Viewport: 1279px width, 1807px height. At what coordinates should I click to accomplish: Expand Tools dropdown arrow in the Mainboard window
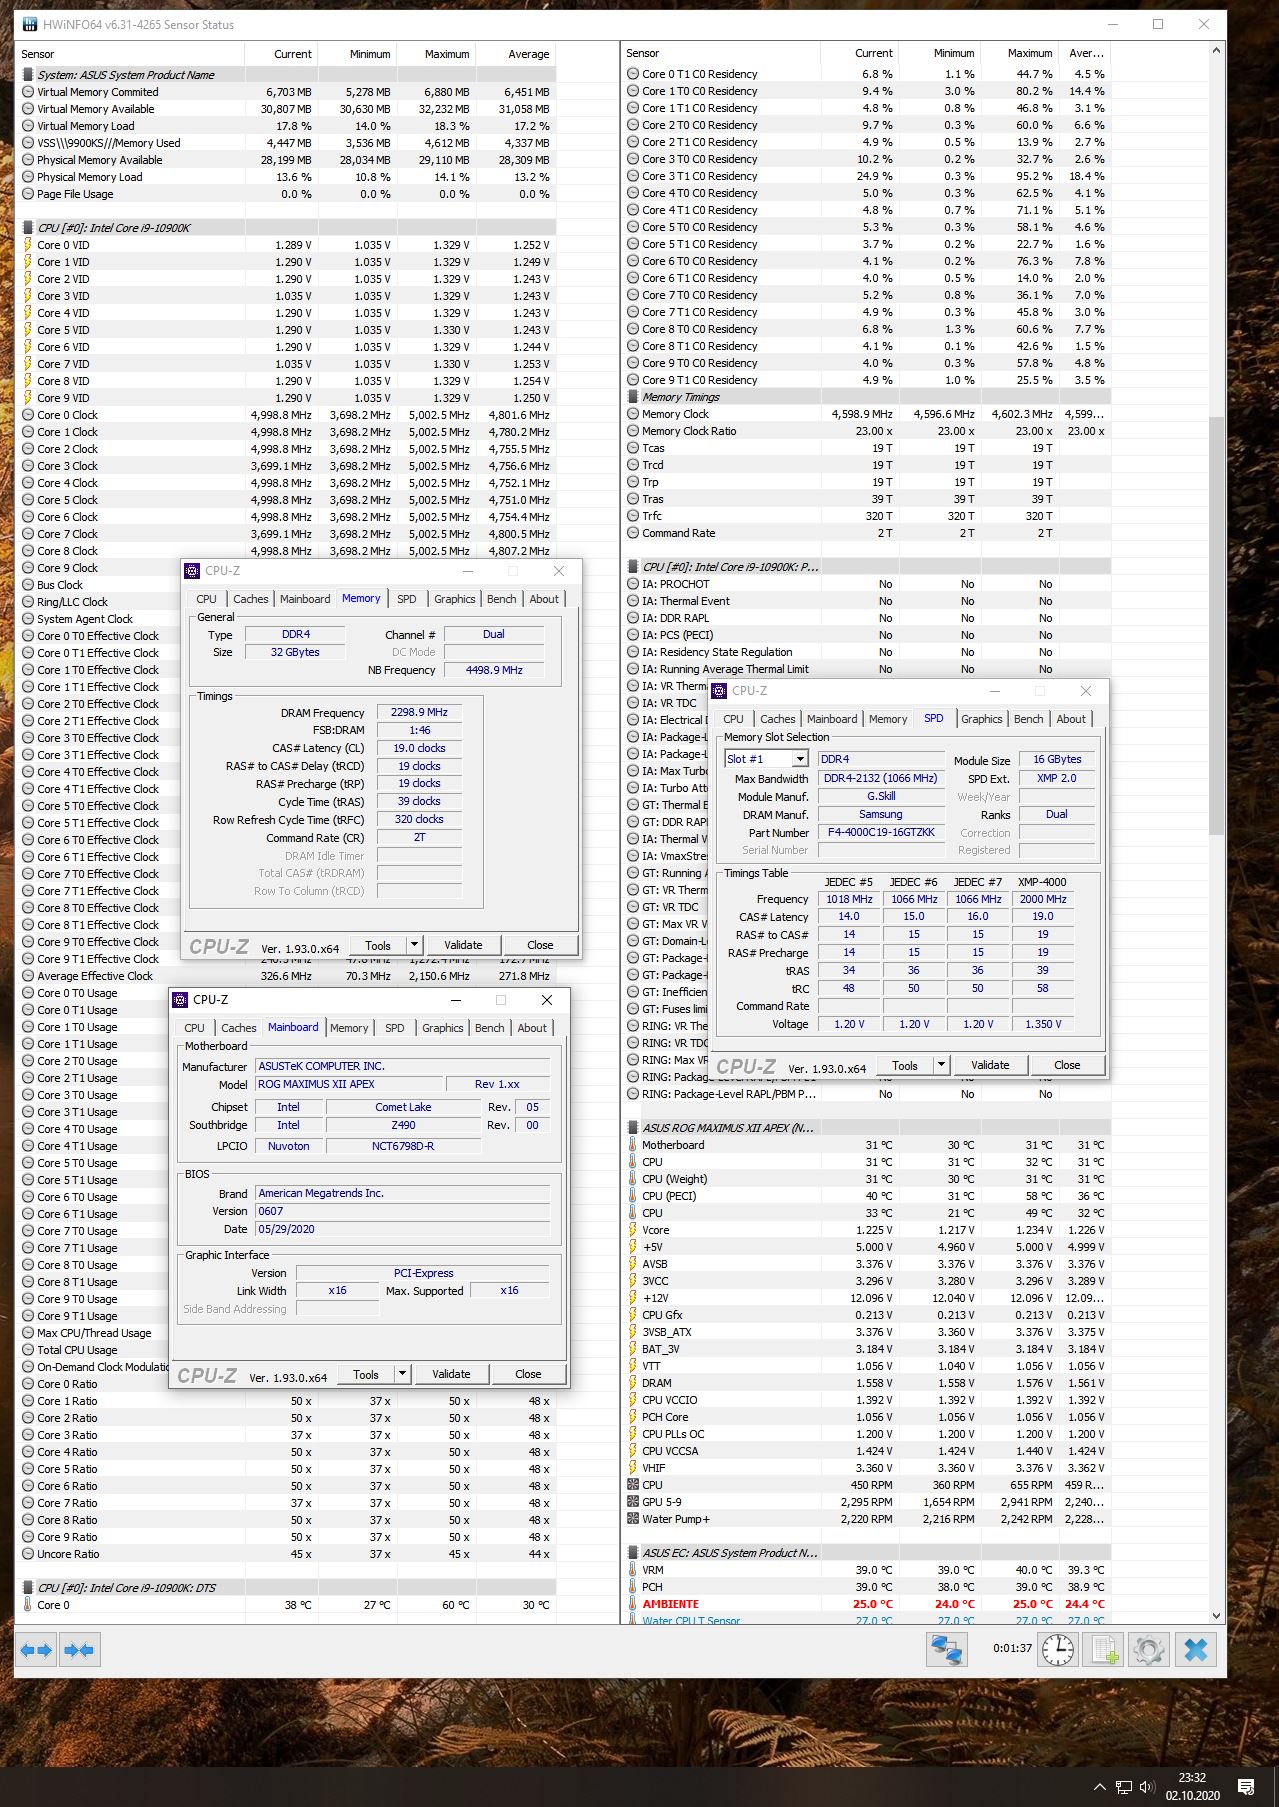[x=402, y=1374]
